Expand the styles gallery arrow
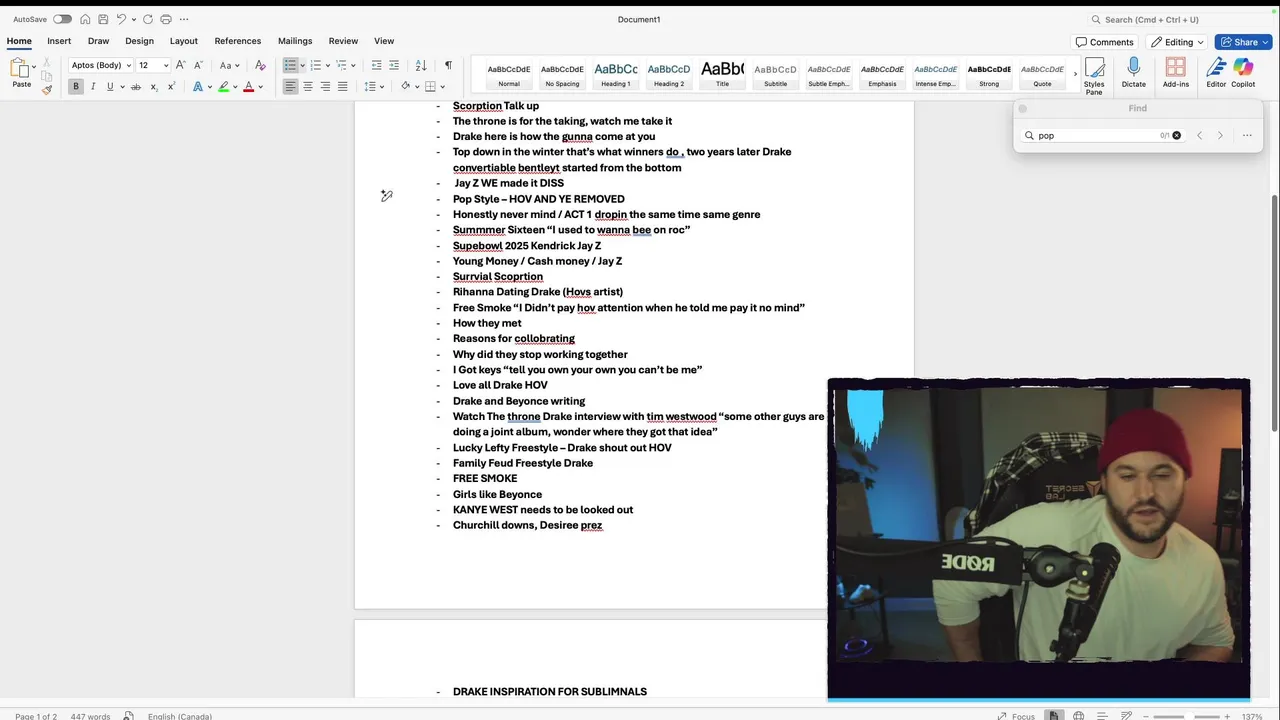Image resolution: width=1280 pixels, height=720 pixels. (x=1075, y=74)
